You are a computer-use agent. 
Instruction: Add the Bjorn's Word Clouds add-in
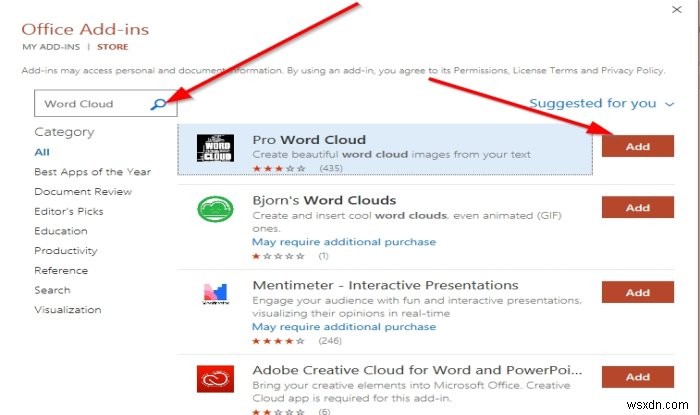coord(638,207)
